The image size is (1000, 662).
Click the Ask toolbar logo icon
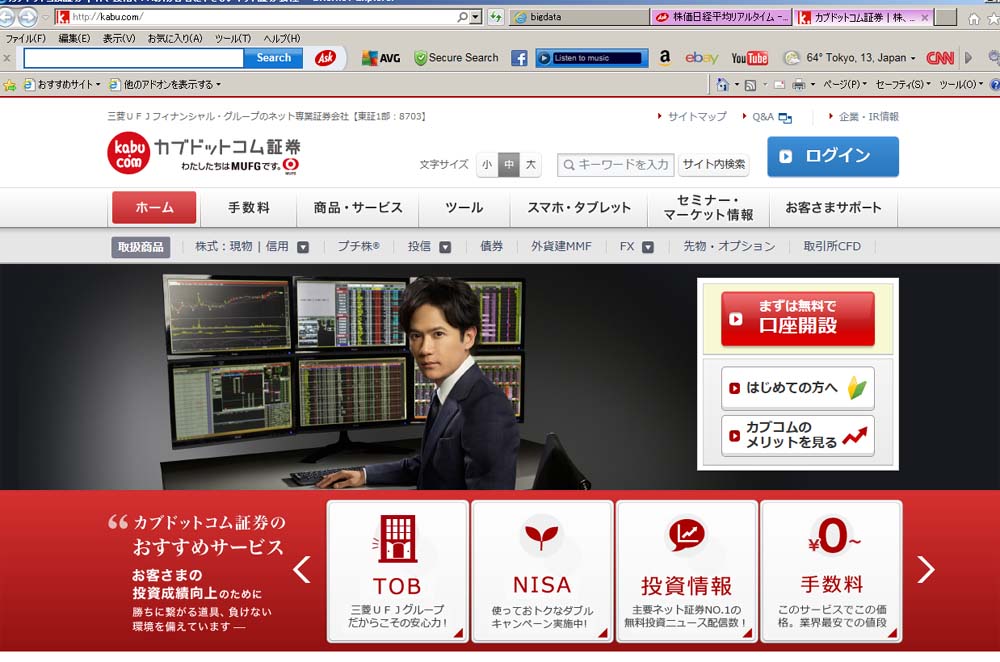325,58
